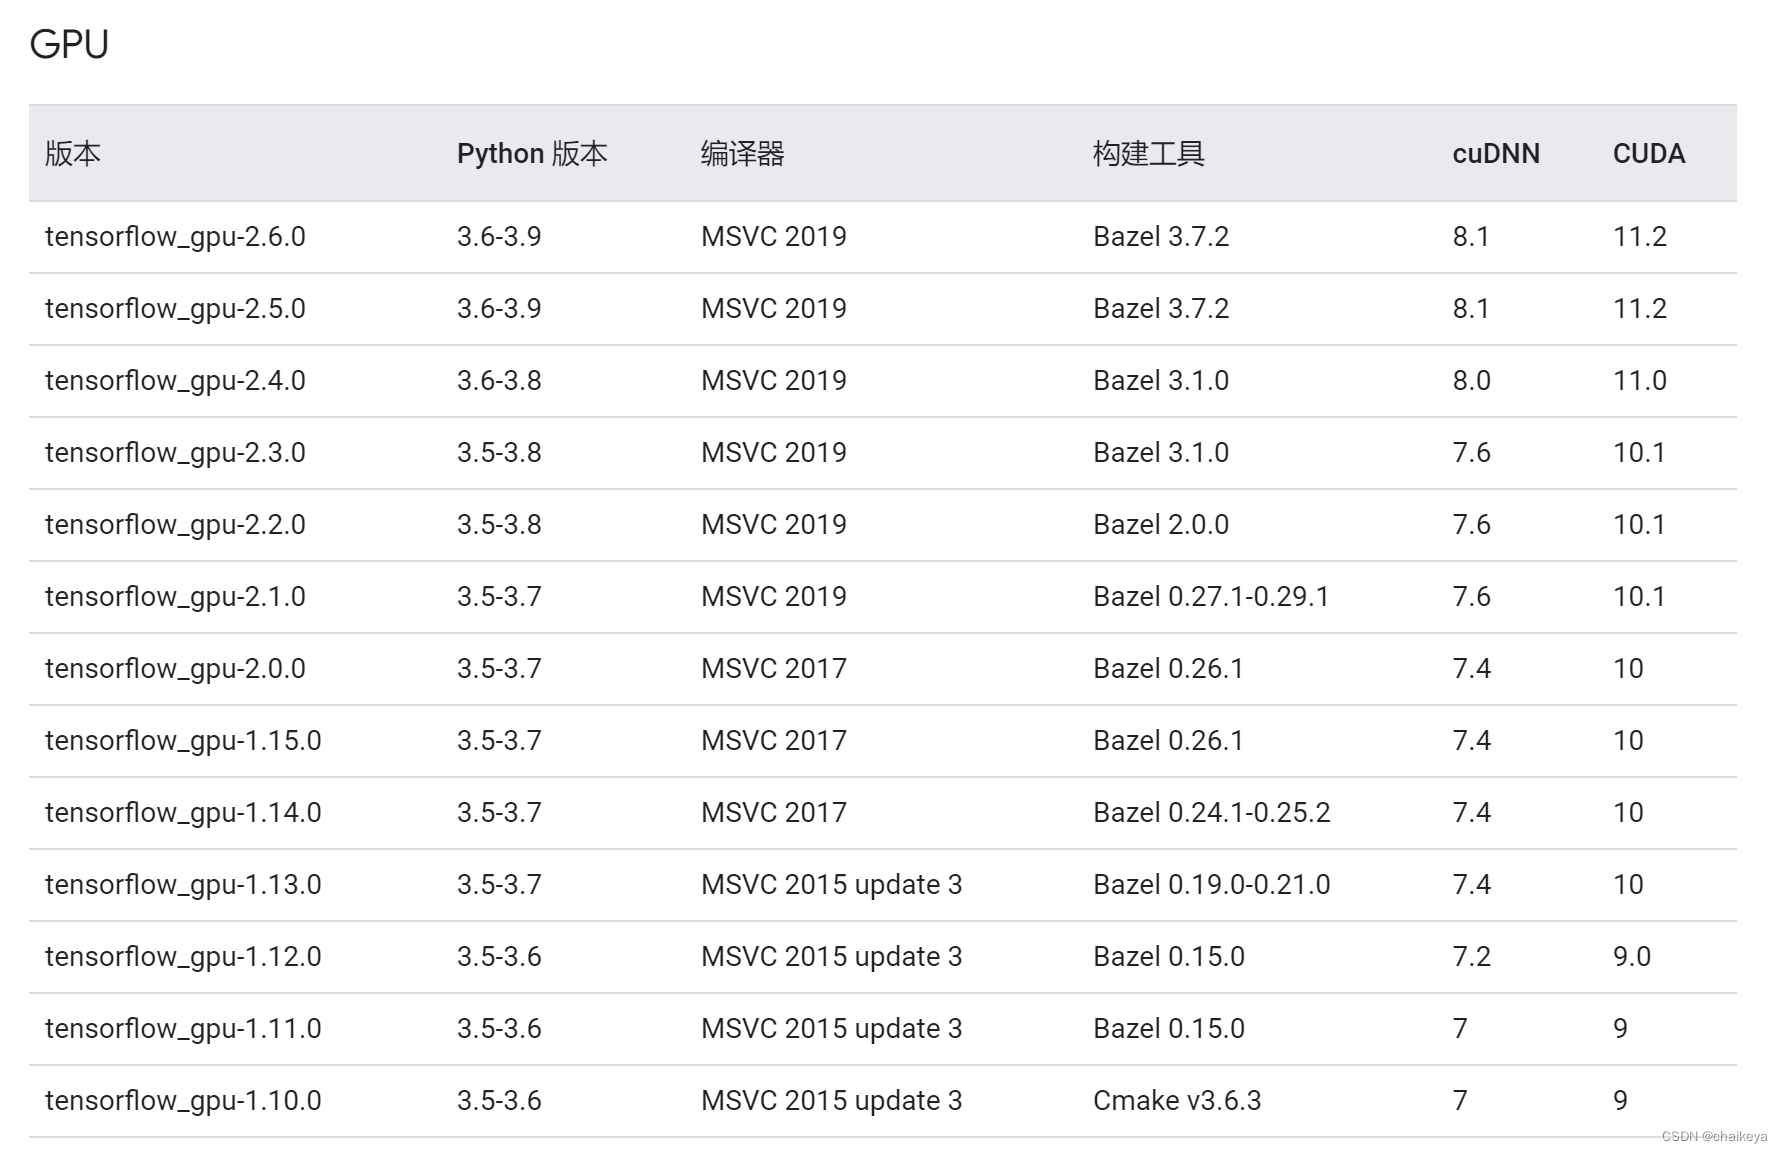Click the CUDA column header
Image resolution: width=1782 pixels, height=1153 pixels.
pos(1648,153)
